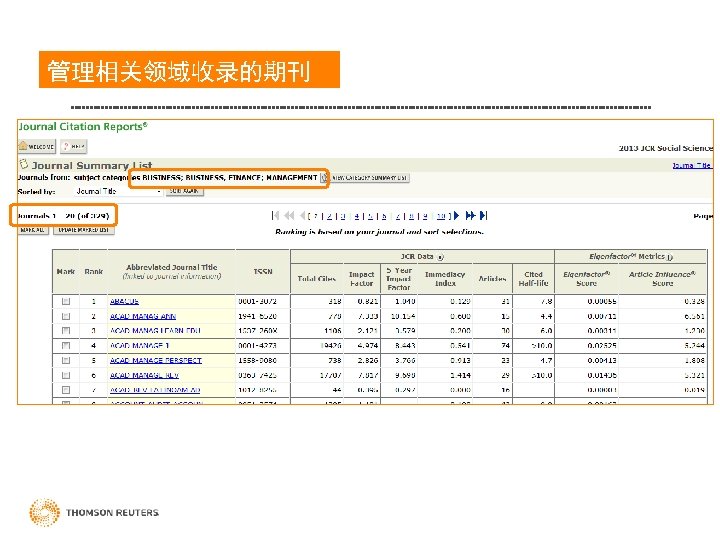720x540 pixels.
Task: Jump back ten pages double-arrow
Action: (289, 215)
